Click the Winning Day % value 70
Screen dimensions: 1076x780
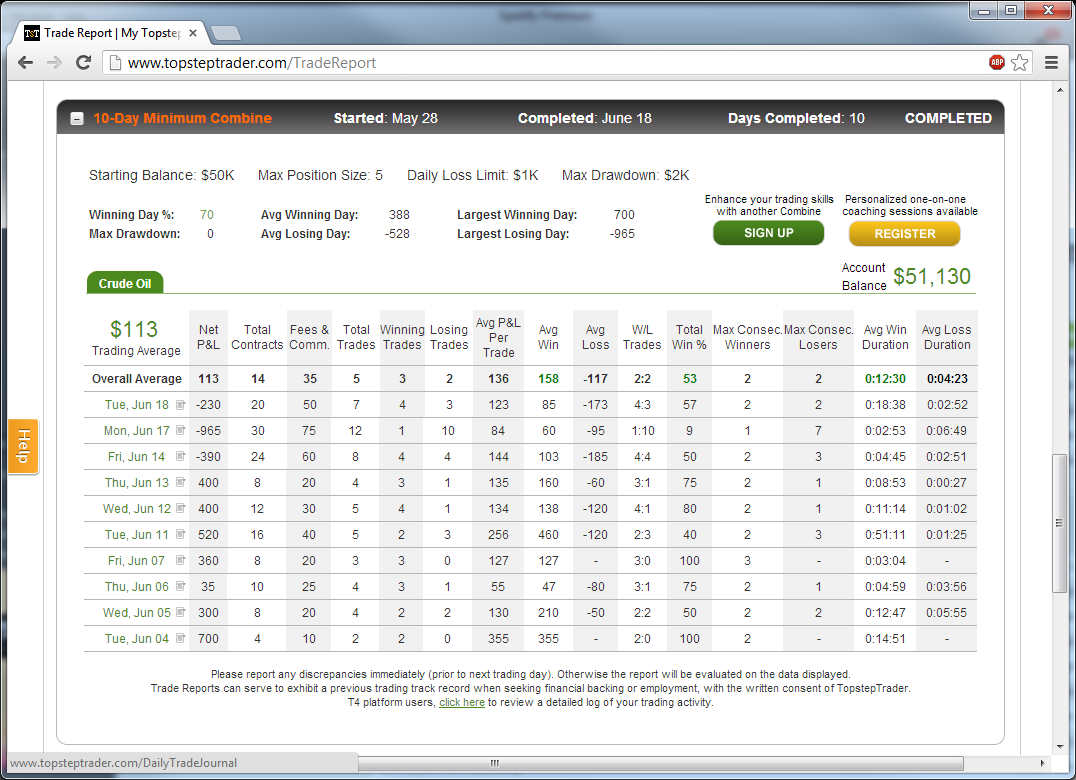[207, 215]
